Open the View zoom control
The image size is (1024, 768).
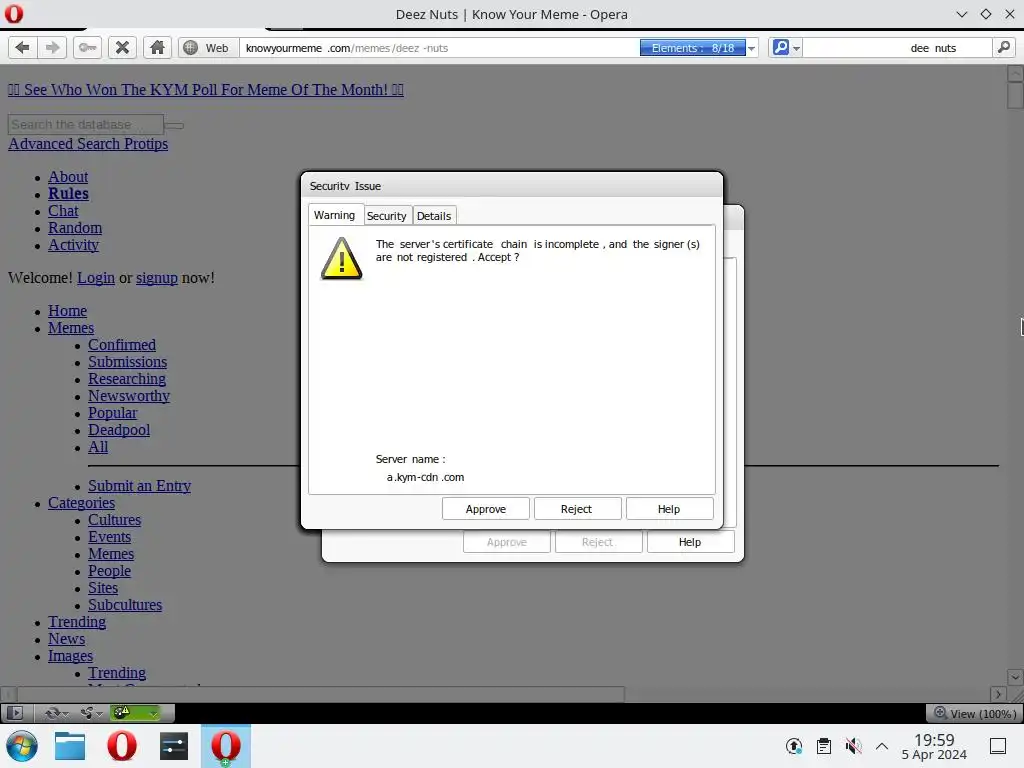point(974,713)
